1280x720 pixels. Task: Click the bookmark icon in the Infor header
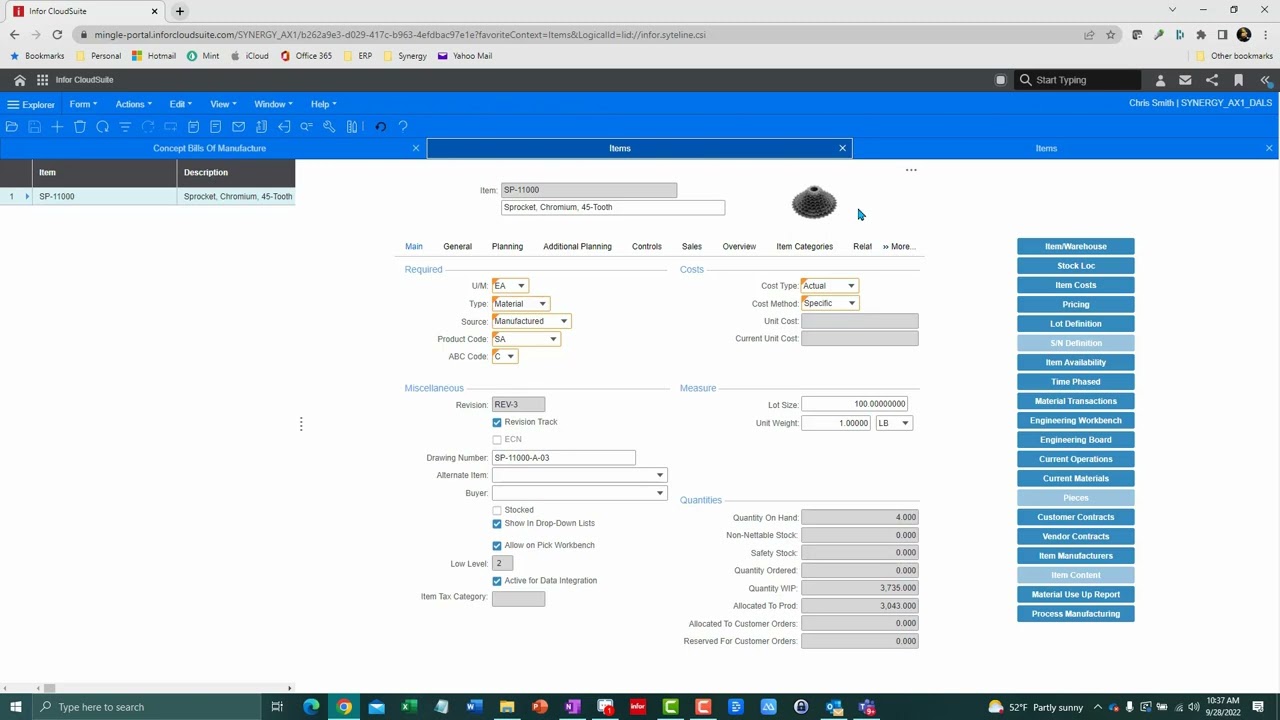point(1238,80)
